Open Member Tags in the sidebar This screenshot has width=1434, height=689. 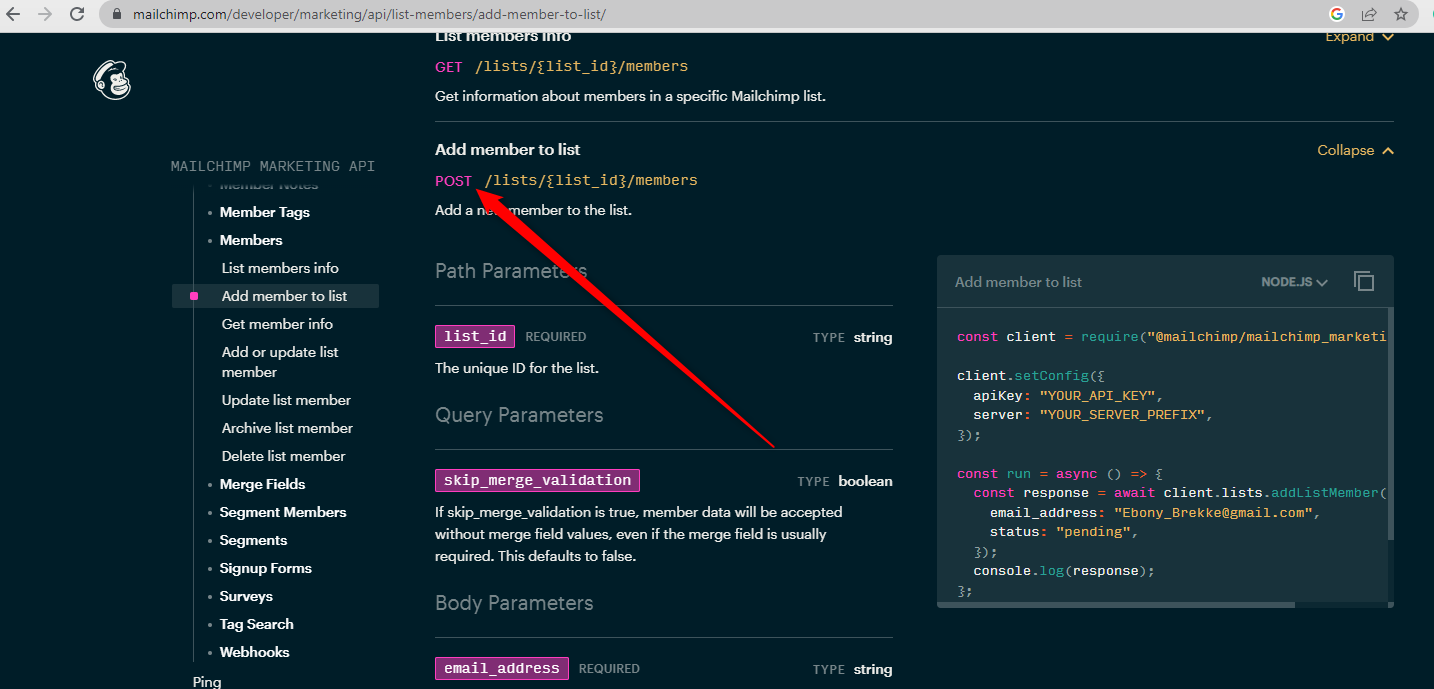(265, 212)
